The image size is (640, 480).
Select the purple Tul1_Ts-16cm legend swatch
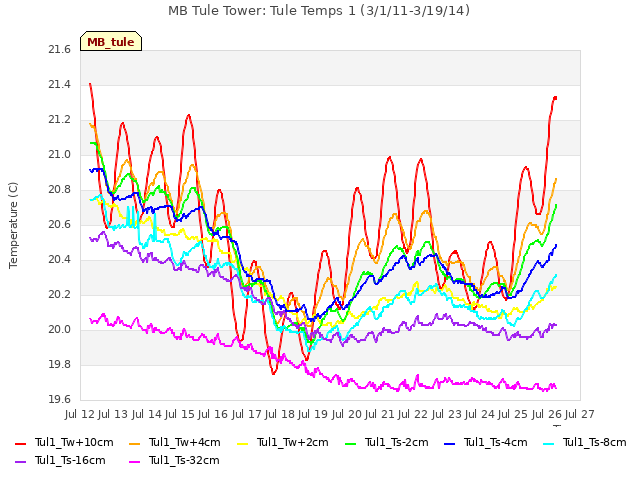[20, 461]
